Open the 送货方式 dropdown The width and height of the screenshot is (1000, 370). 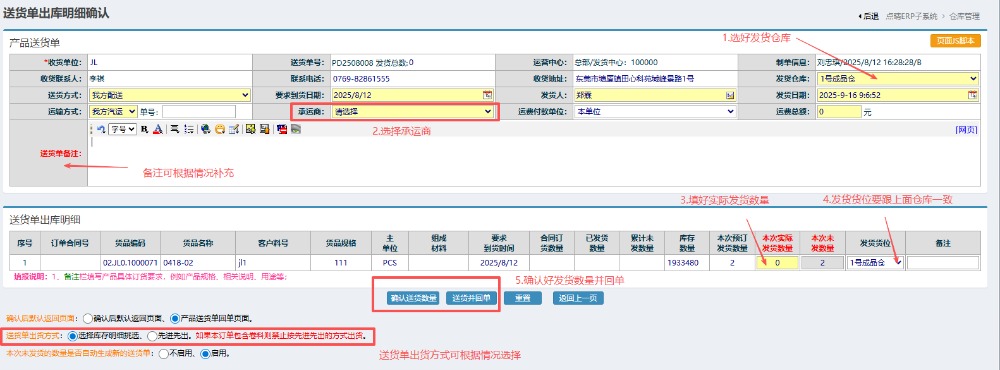[169, 95]
